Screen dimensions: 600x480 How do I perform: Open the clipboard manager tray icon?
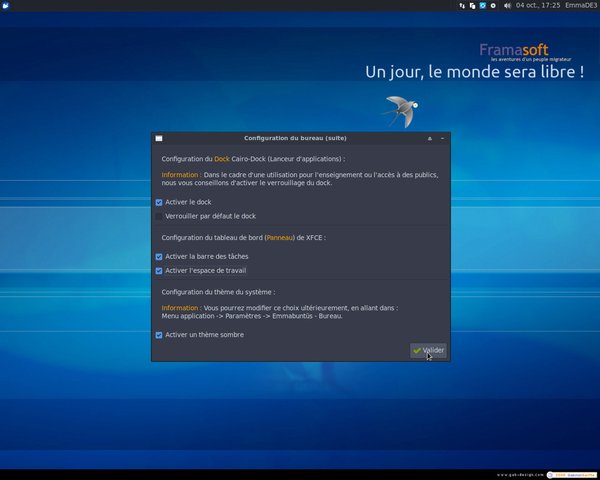(473, 6)
